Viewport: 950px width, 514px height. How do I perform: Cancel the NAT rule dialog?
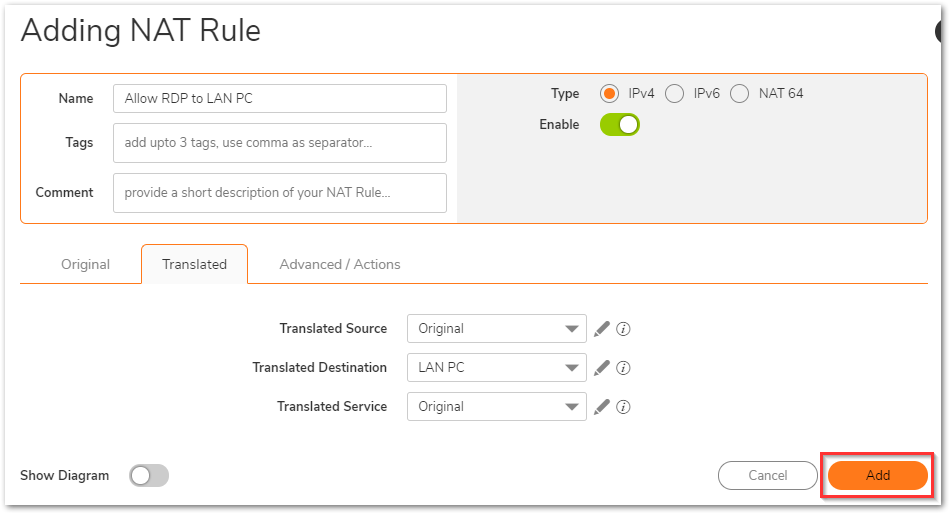click(x=768, y=476)
